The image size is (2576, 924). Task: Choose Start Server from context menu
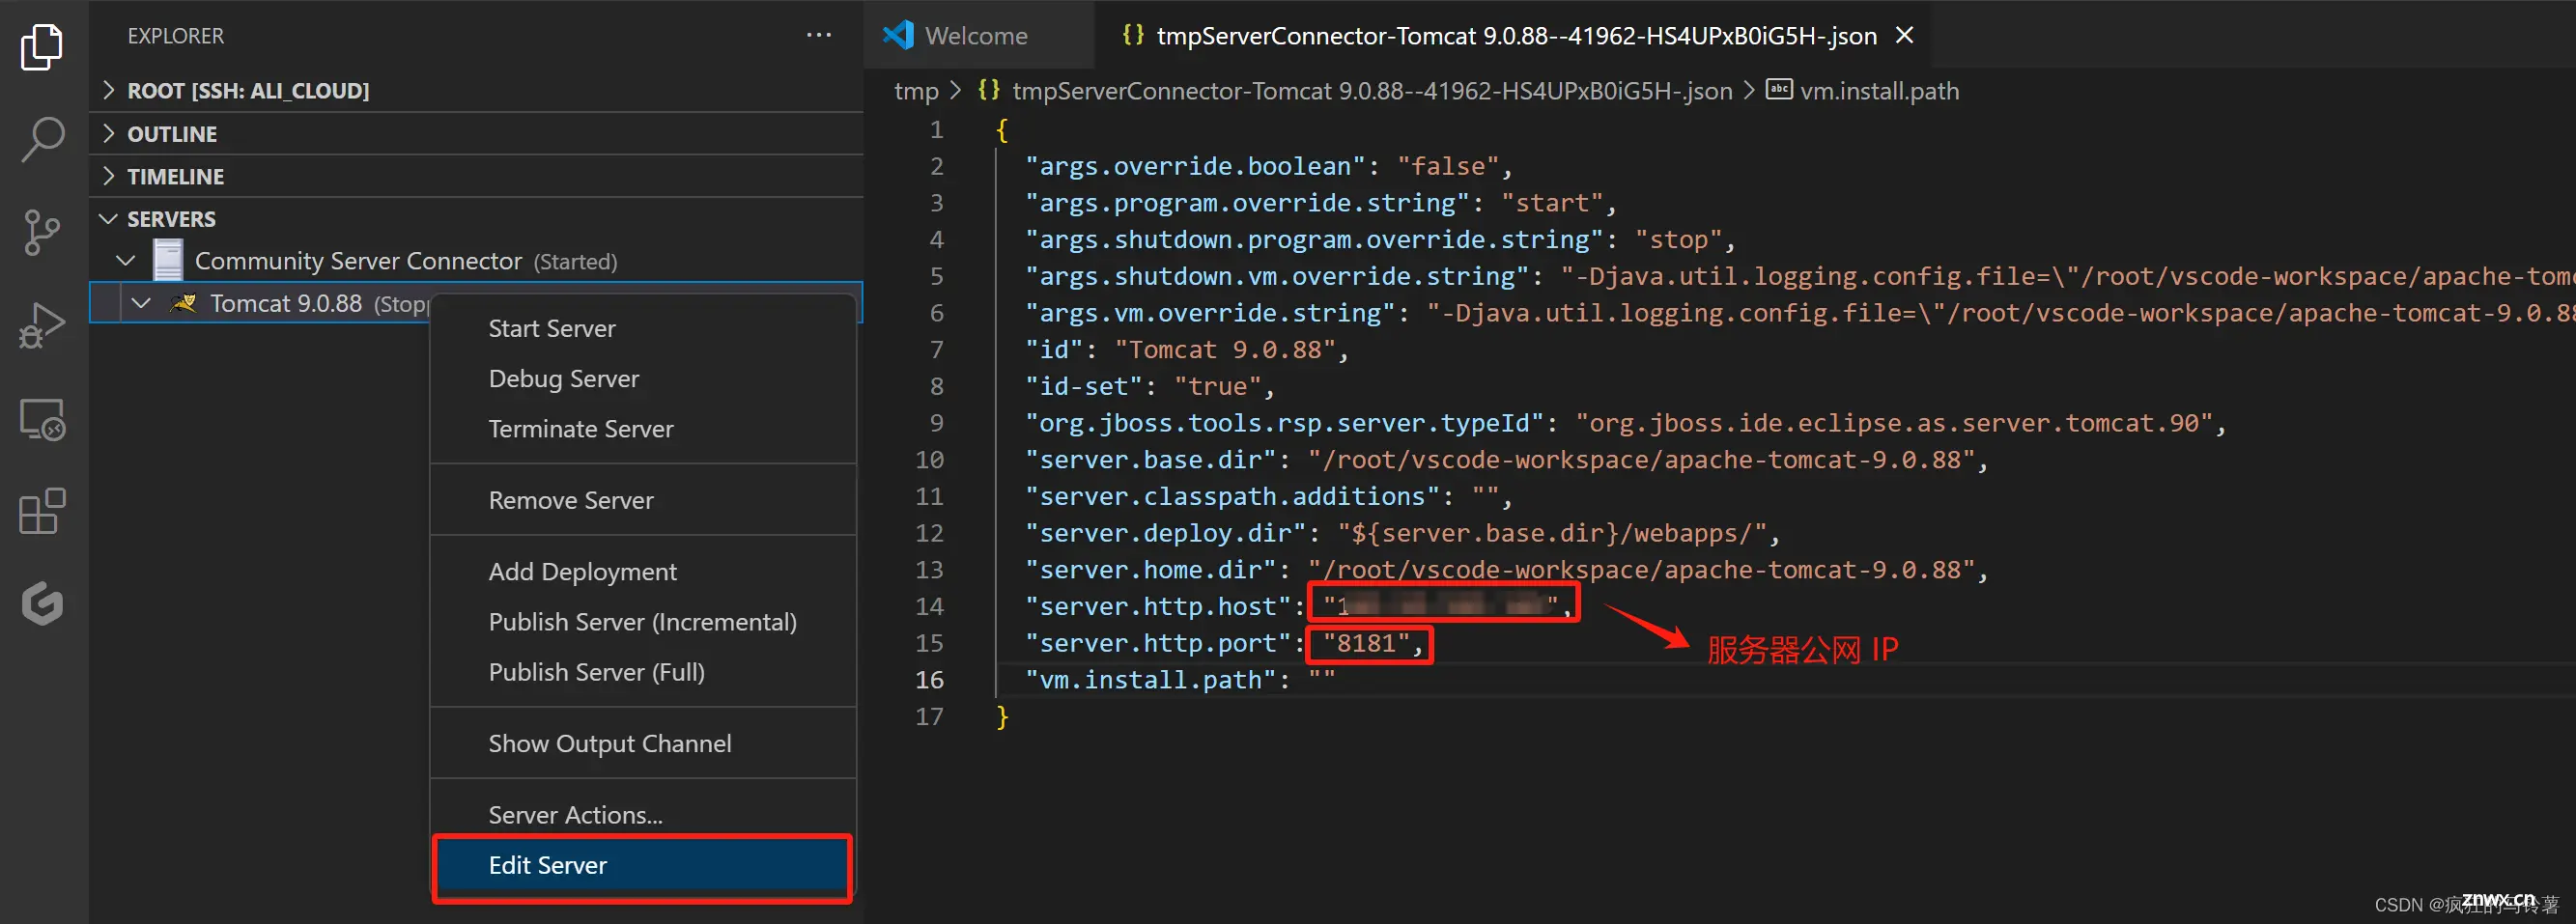click(643, 328)
